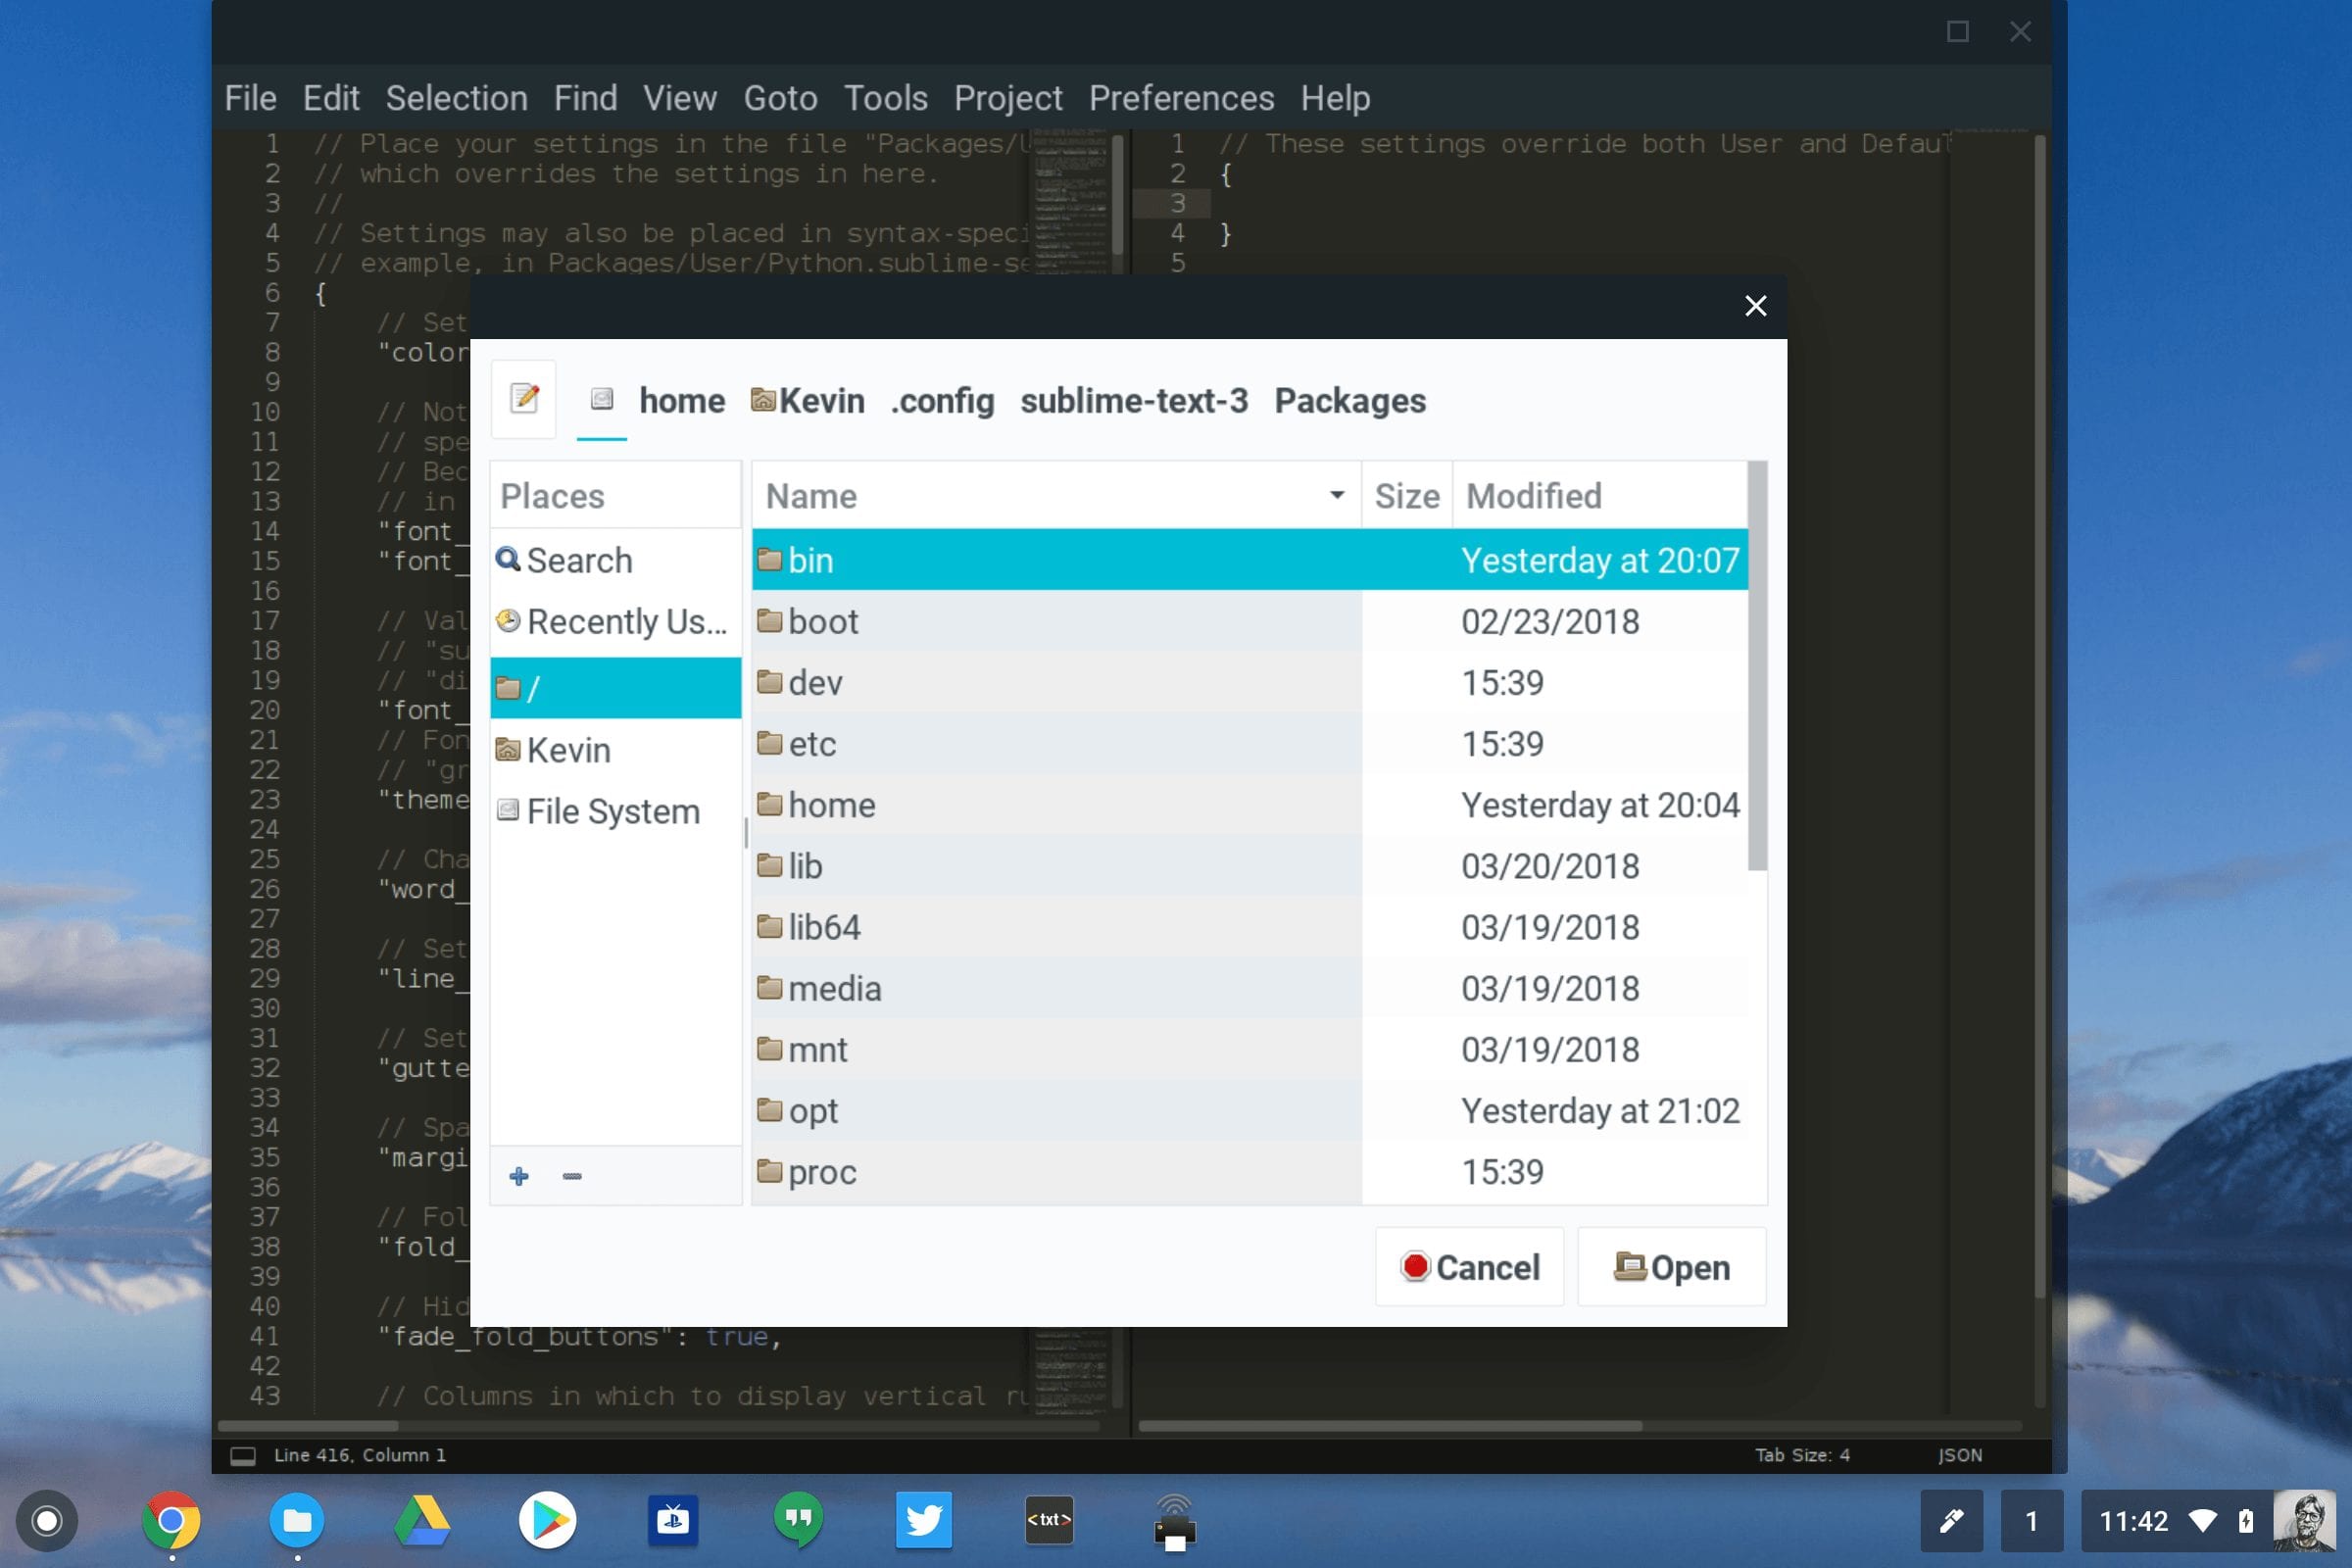This screenshot has width=2352, height=1568.
Task: Select the root / folder in Places
Action: click(615, 688)
